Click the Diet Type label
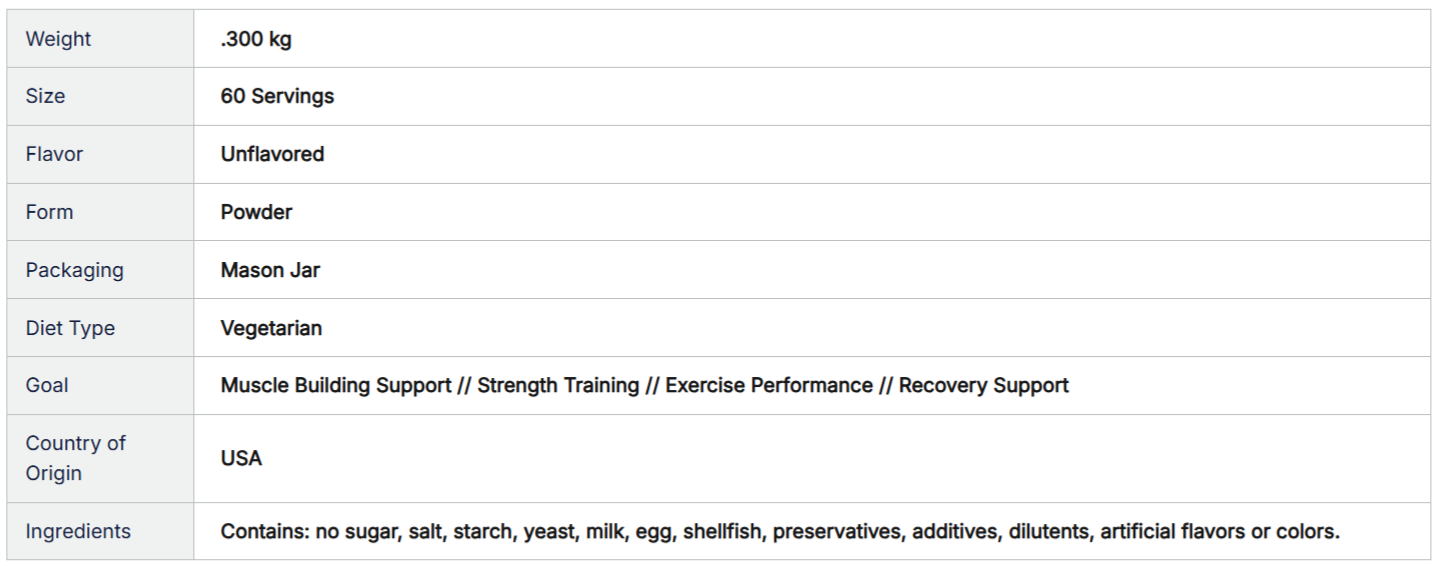 pyautogui.click(x=70, y=328)
